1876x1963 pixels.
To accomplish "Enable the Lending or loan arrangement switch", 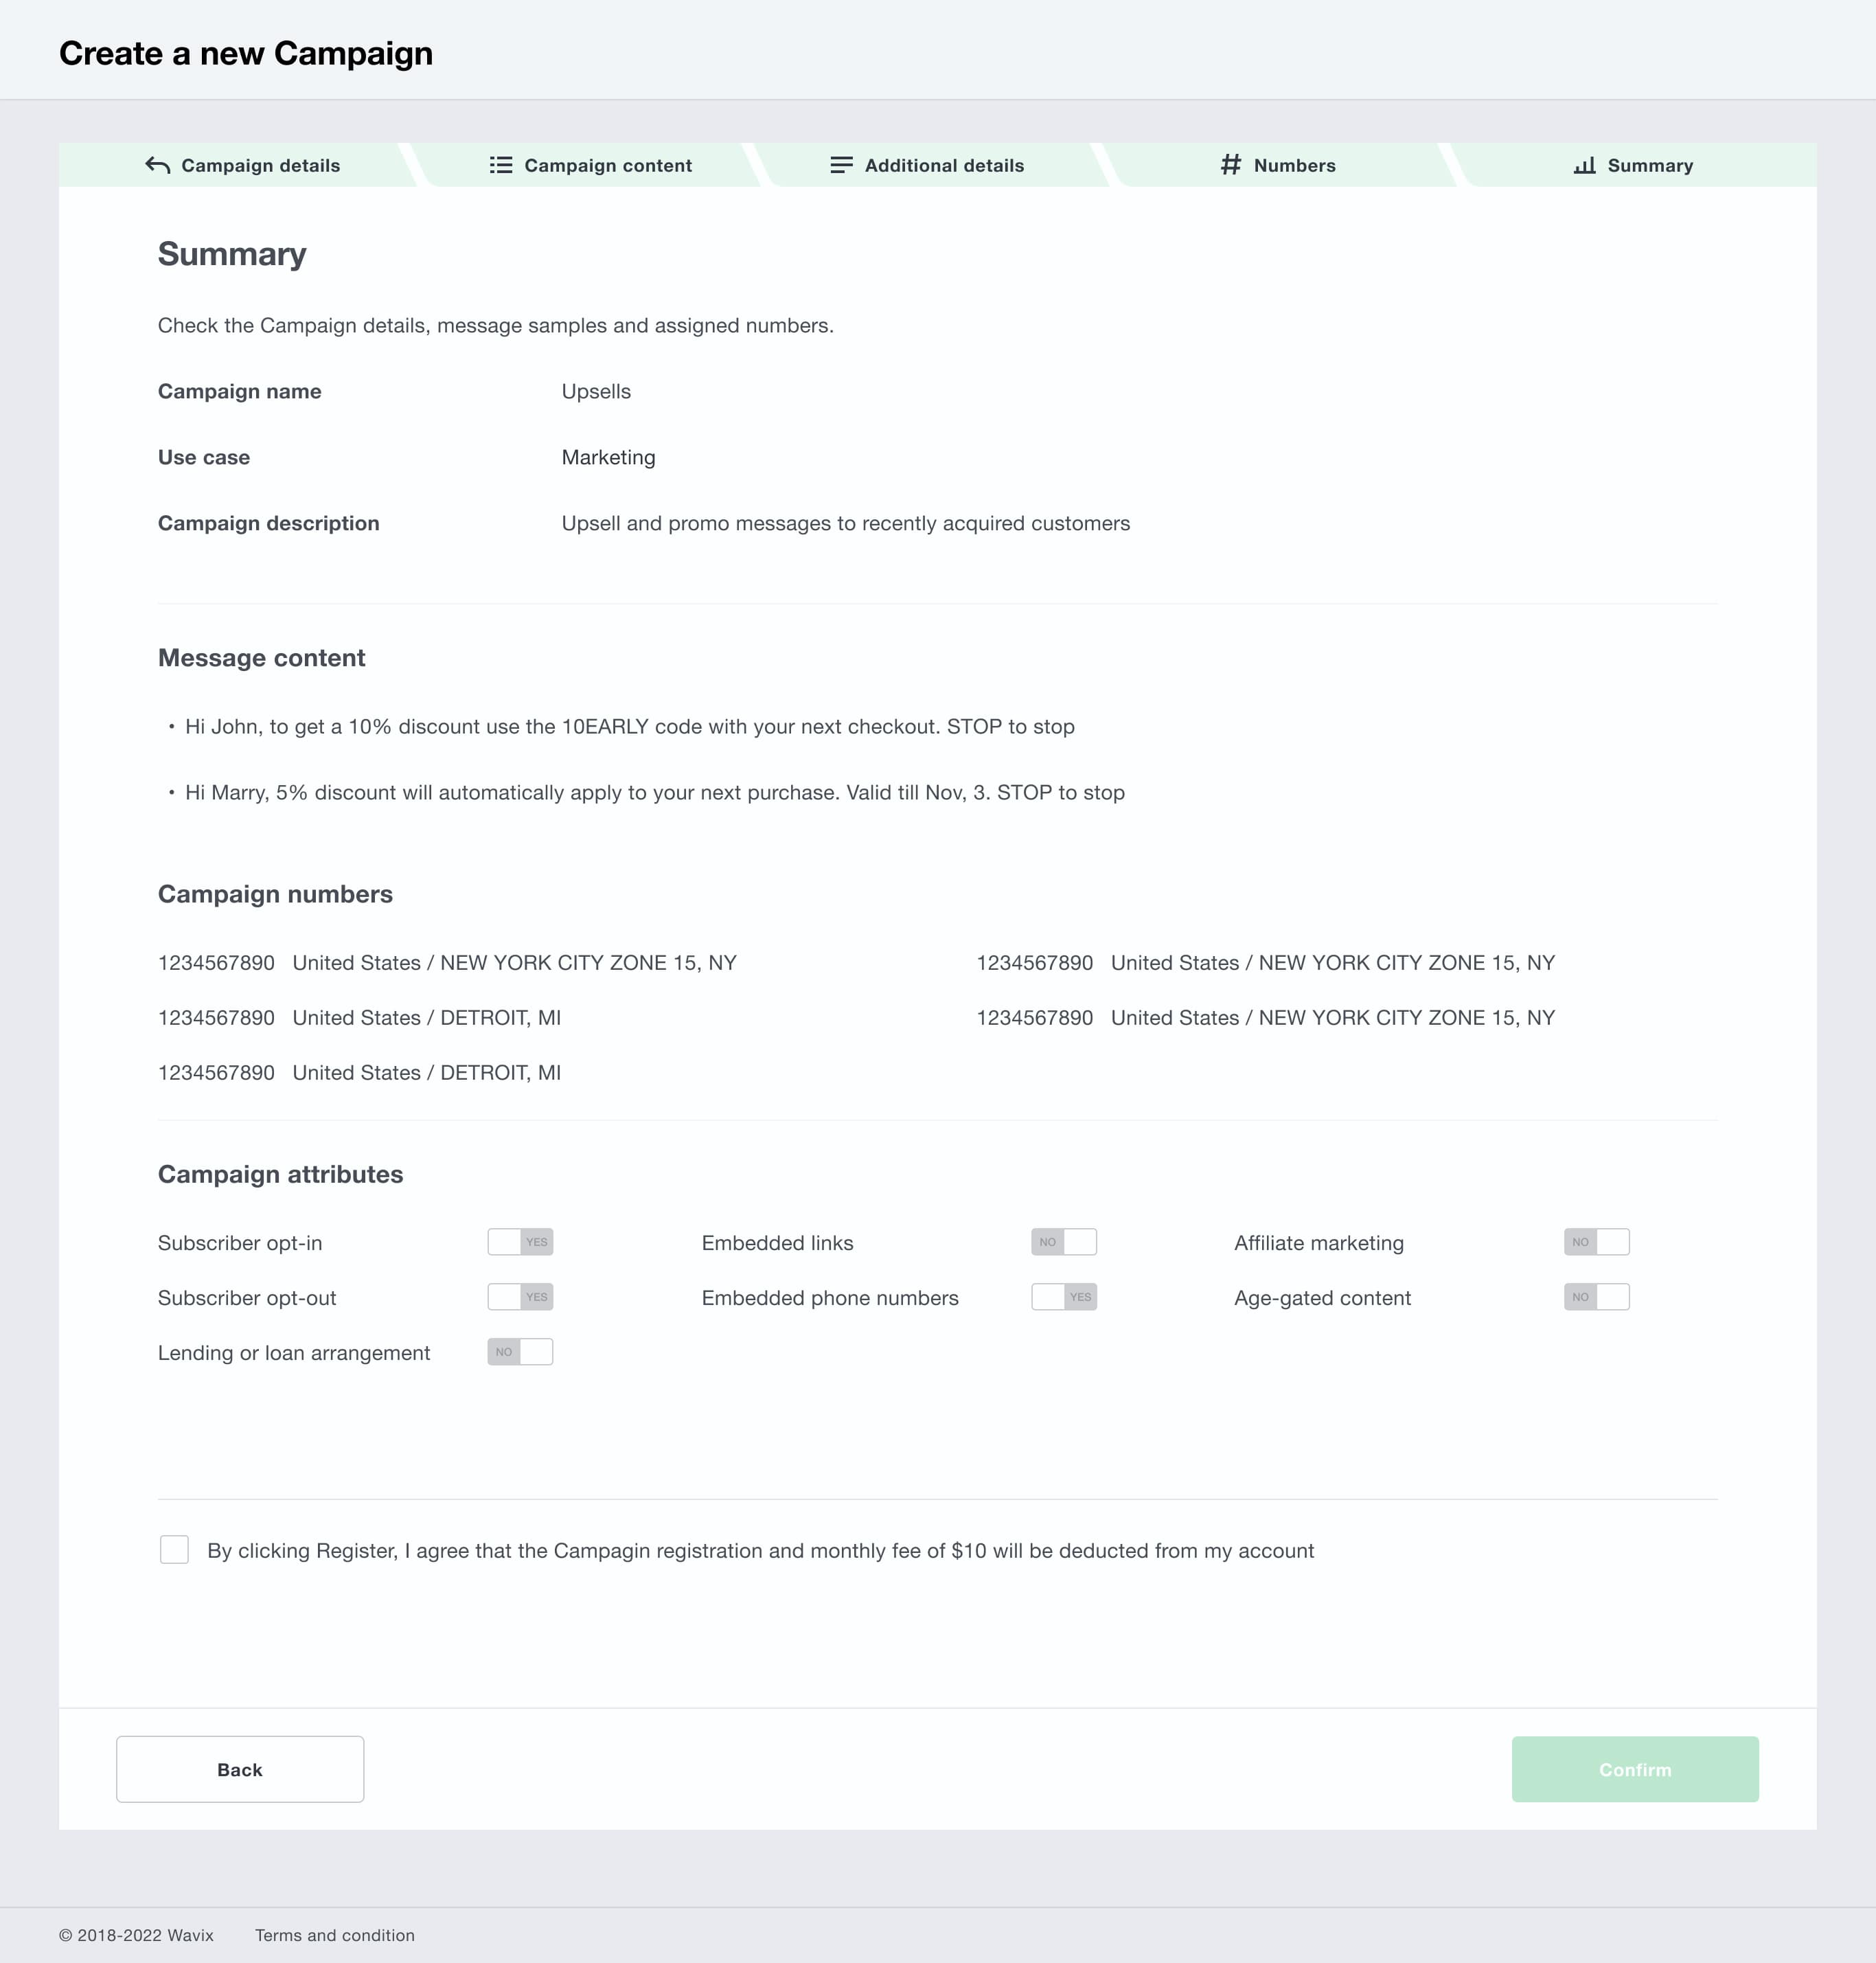I will tap(520, 1352).
